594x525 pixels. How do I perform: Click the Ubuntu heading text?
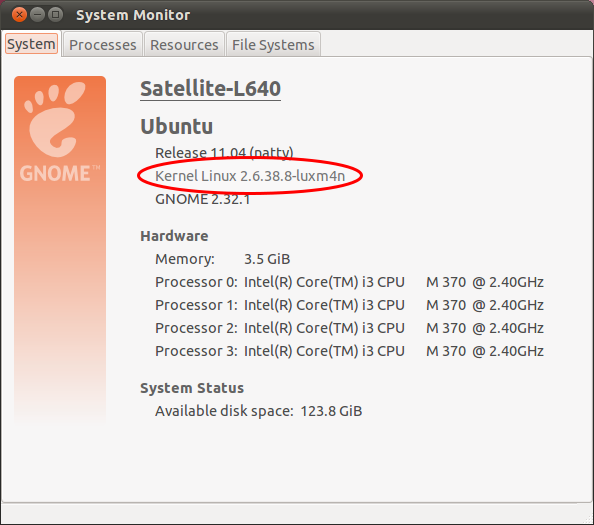click(177, 126)
